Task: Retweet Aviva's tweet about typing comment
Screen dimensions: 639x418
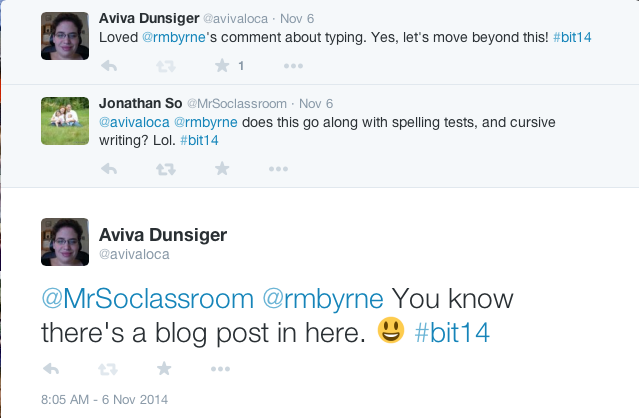Action: [x=165, y=66]
